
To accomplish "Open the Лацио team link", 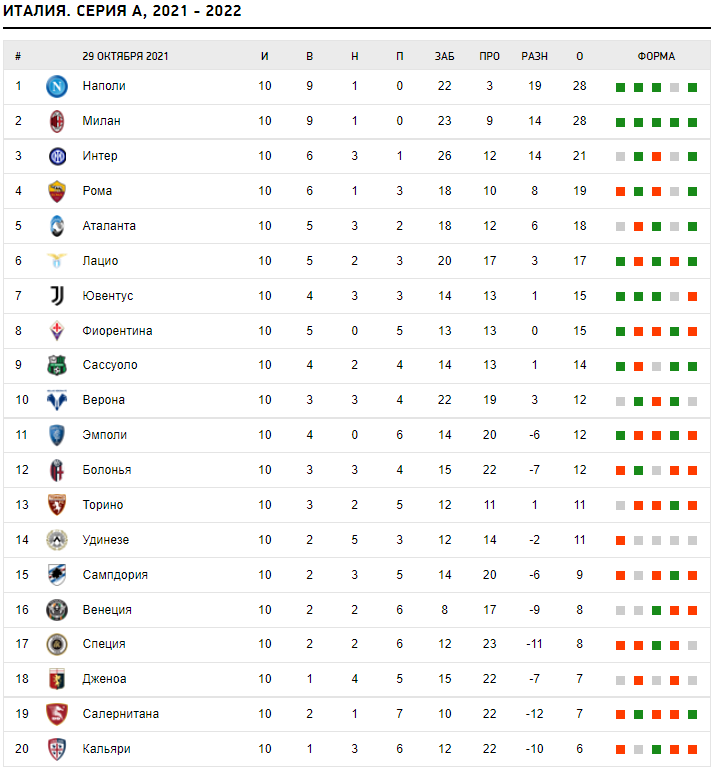I will click(x=100, y=261).
